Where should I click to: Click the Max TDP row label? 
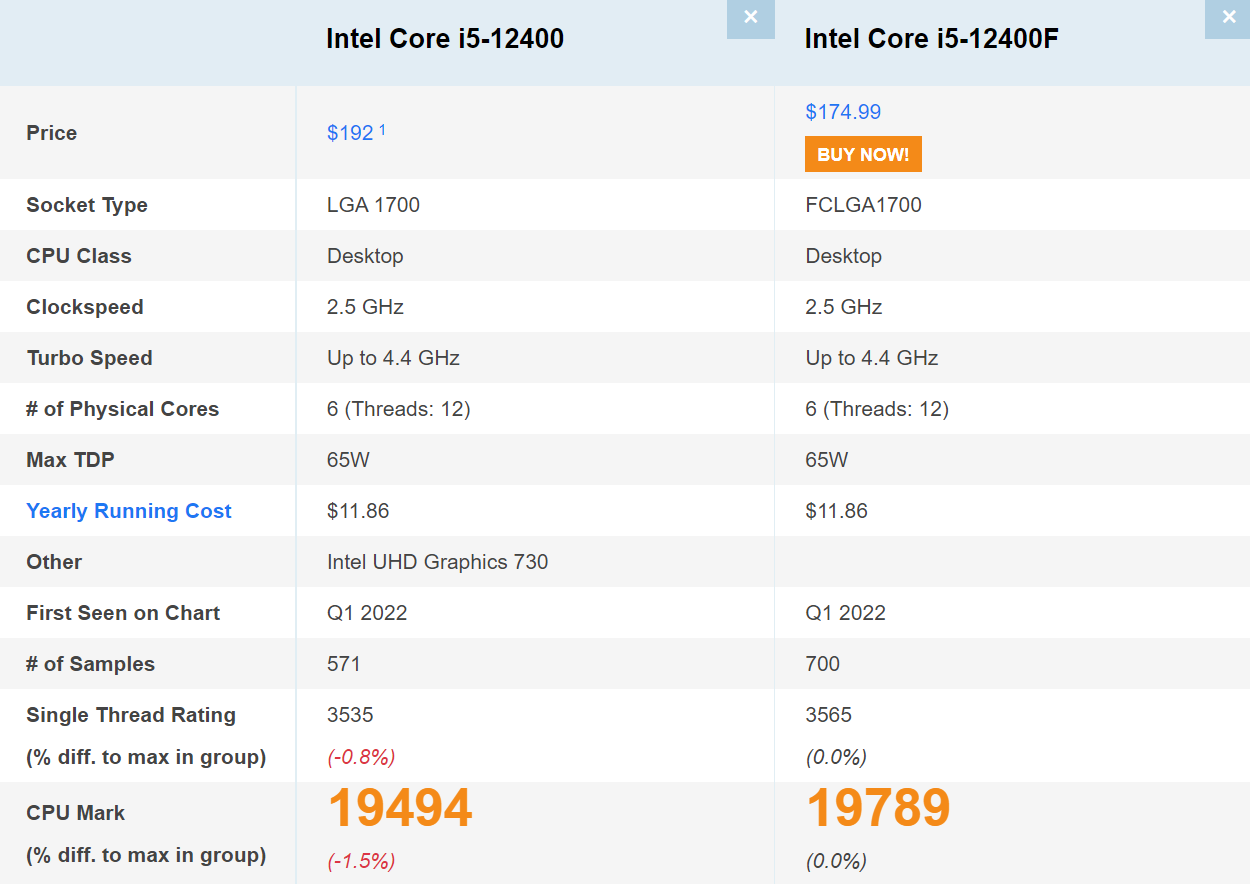(70, 460)
